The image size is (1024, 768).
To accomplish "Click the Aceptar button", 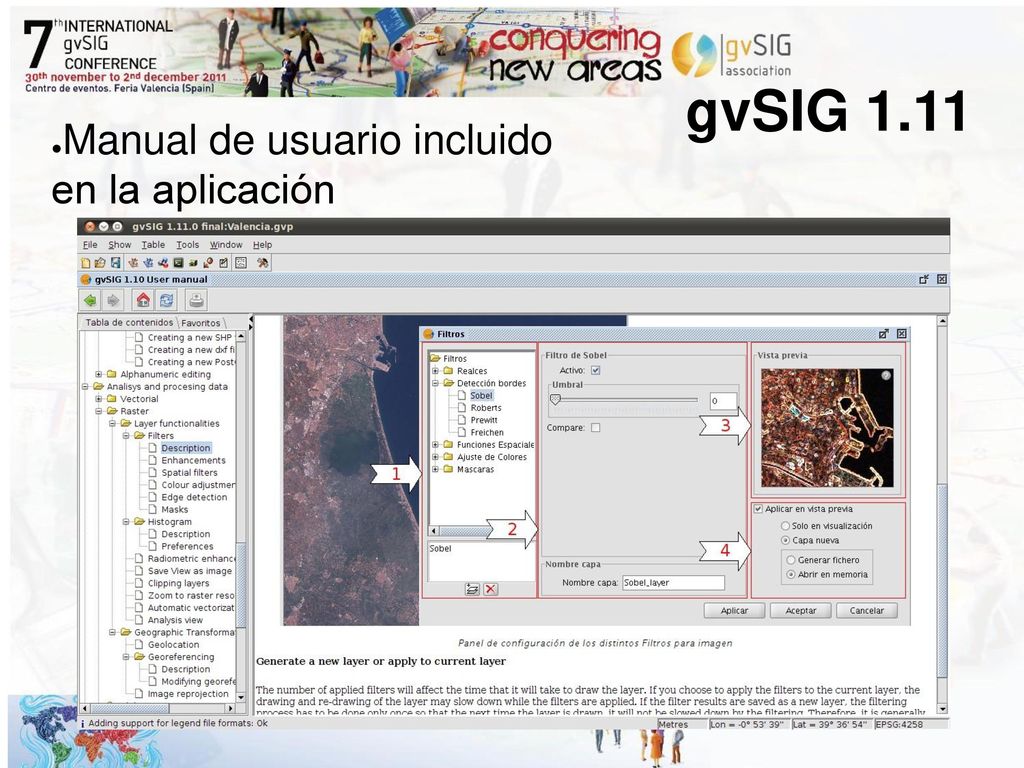I will click(801, 611).
